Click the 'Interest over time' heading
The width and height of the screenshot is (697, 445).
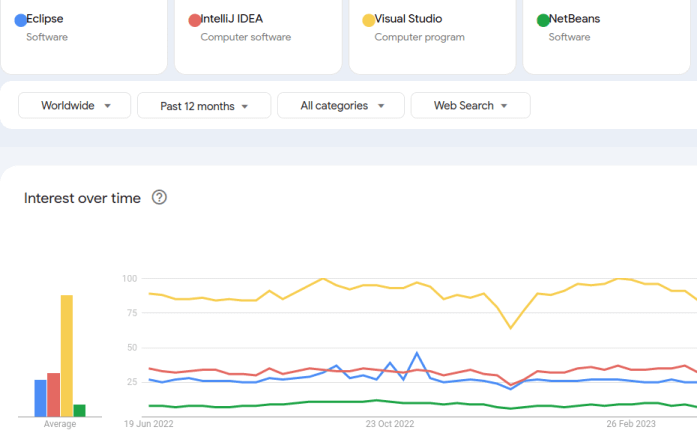[x=82, y=198]
